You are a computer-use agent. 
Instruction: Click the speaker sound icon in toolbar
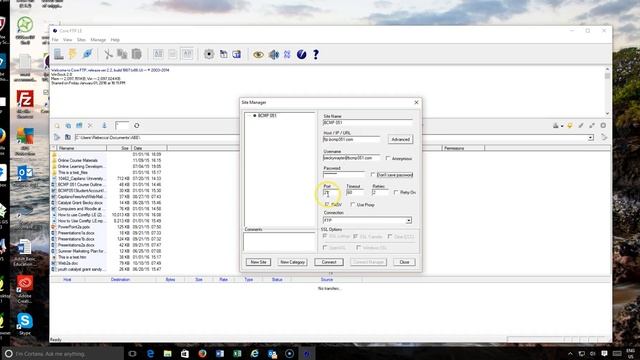coord(273,54)
